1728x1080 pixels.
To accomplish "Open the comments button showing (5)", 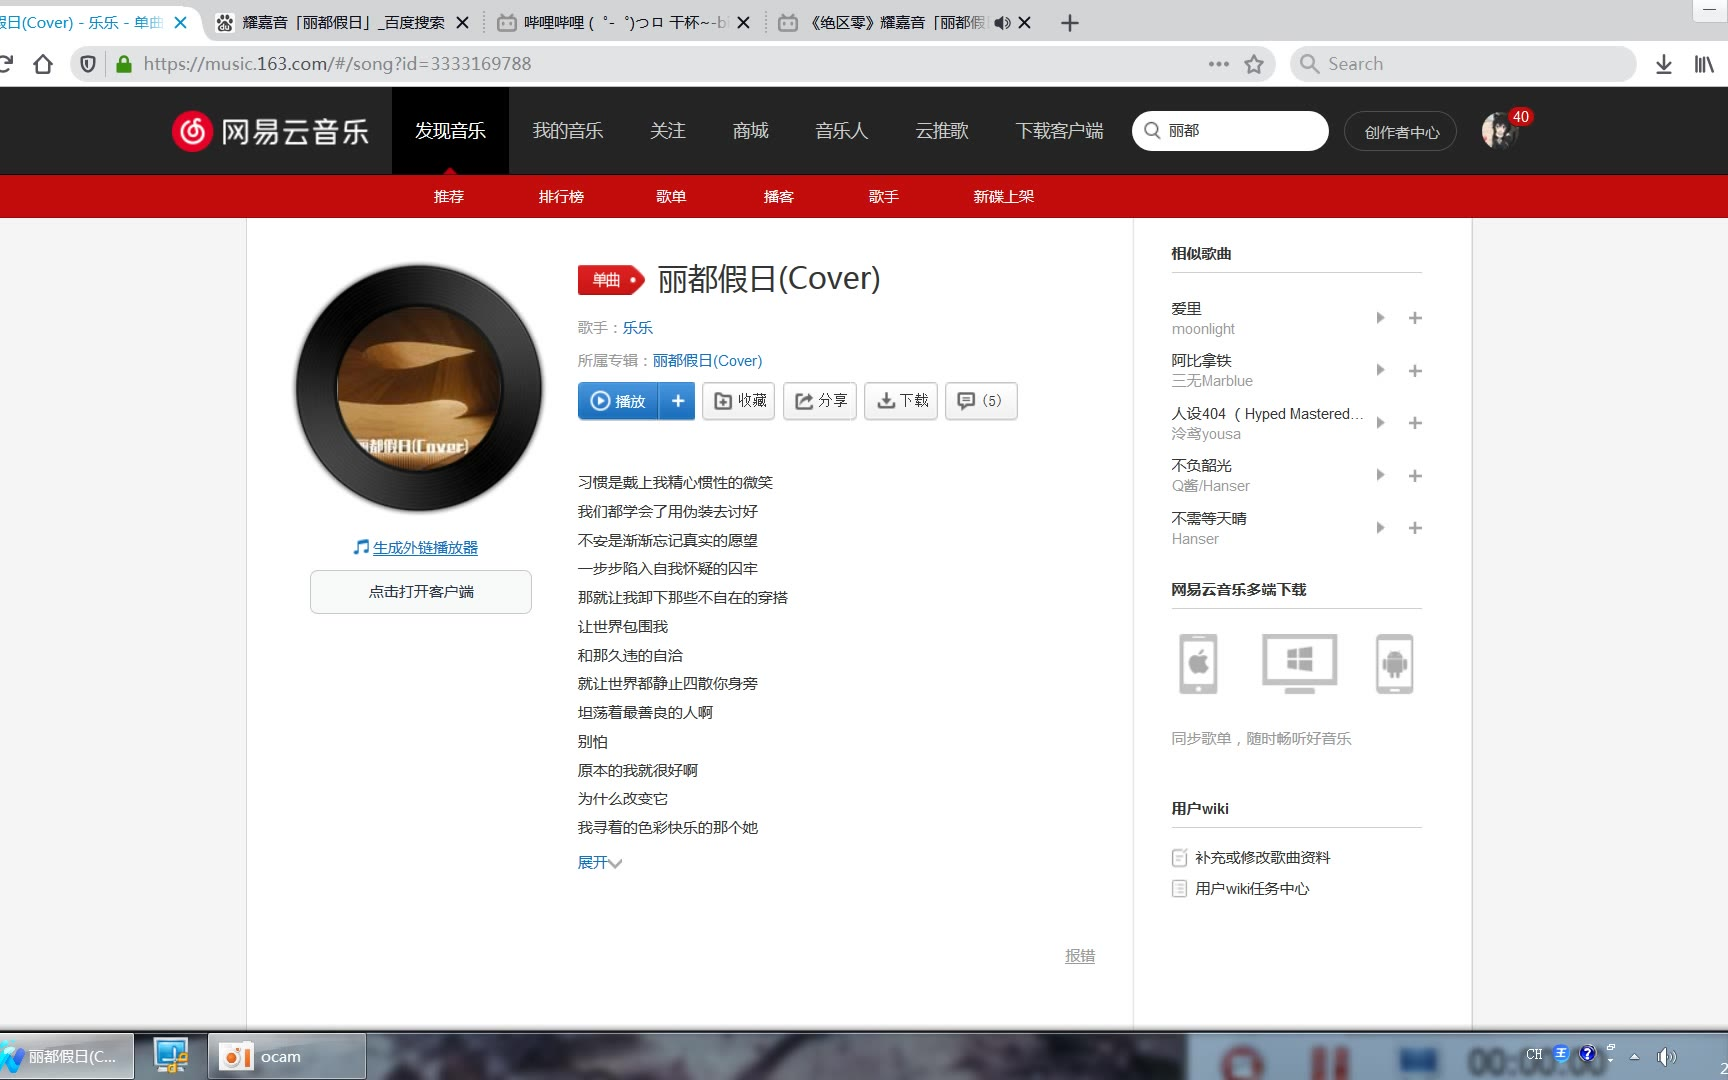I will pyautogui.click(x=980, y=401).
